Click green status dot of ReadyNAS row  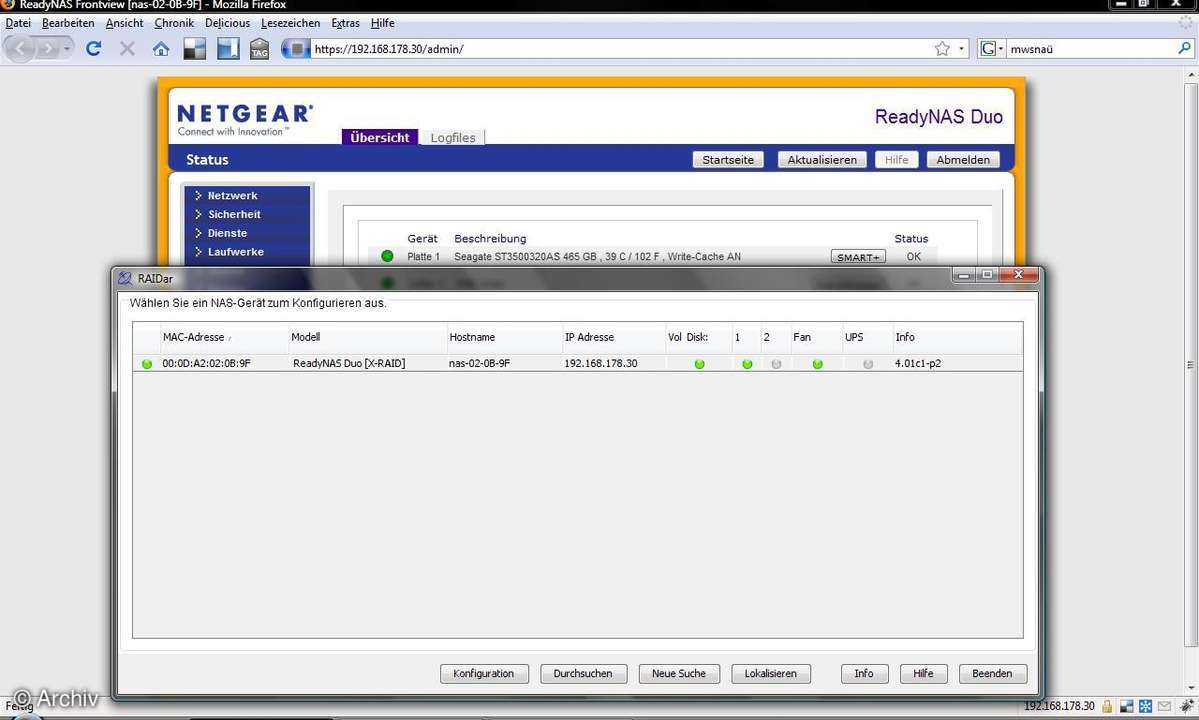147,364
